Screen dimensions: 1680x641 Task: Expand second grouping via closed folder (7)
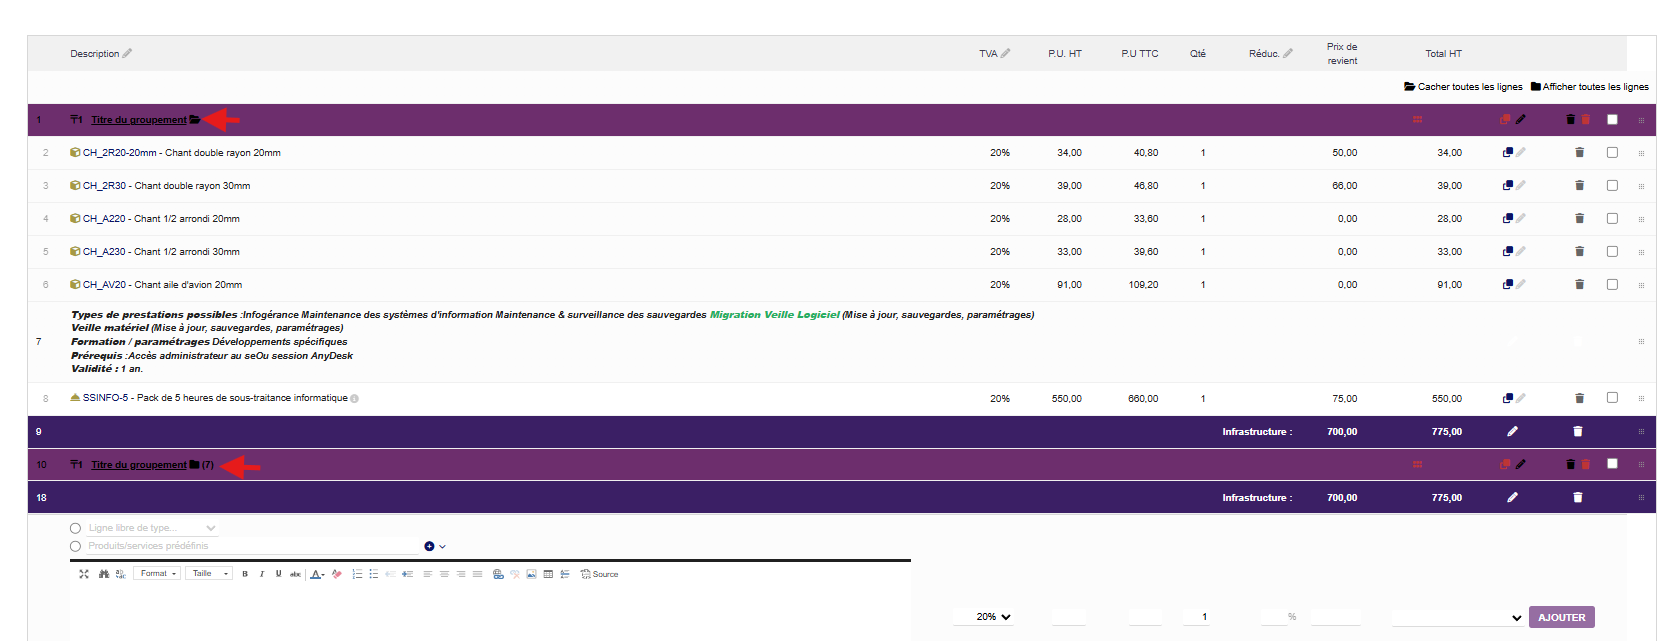point(194,464)
